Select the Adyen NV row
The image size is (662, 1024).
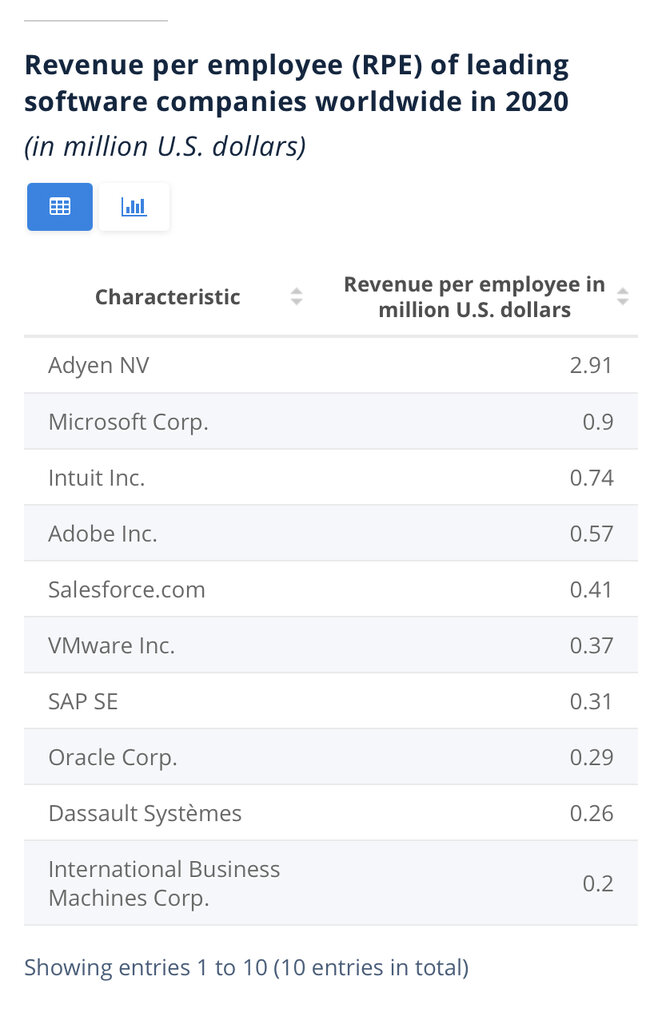click(331, 365)
